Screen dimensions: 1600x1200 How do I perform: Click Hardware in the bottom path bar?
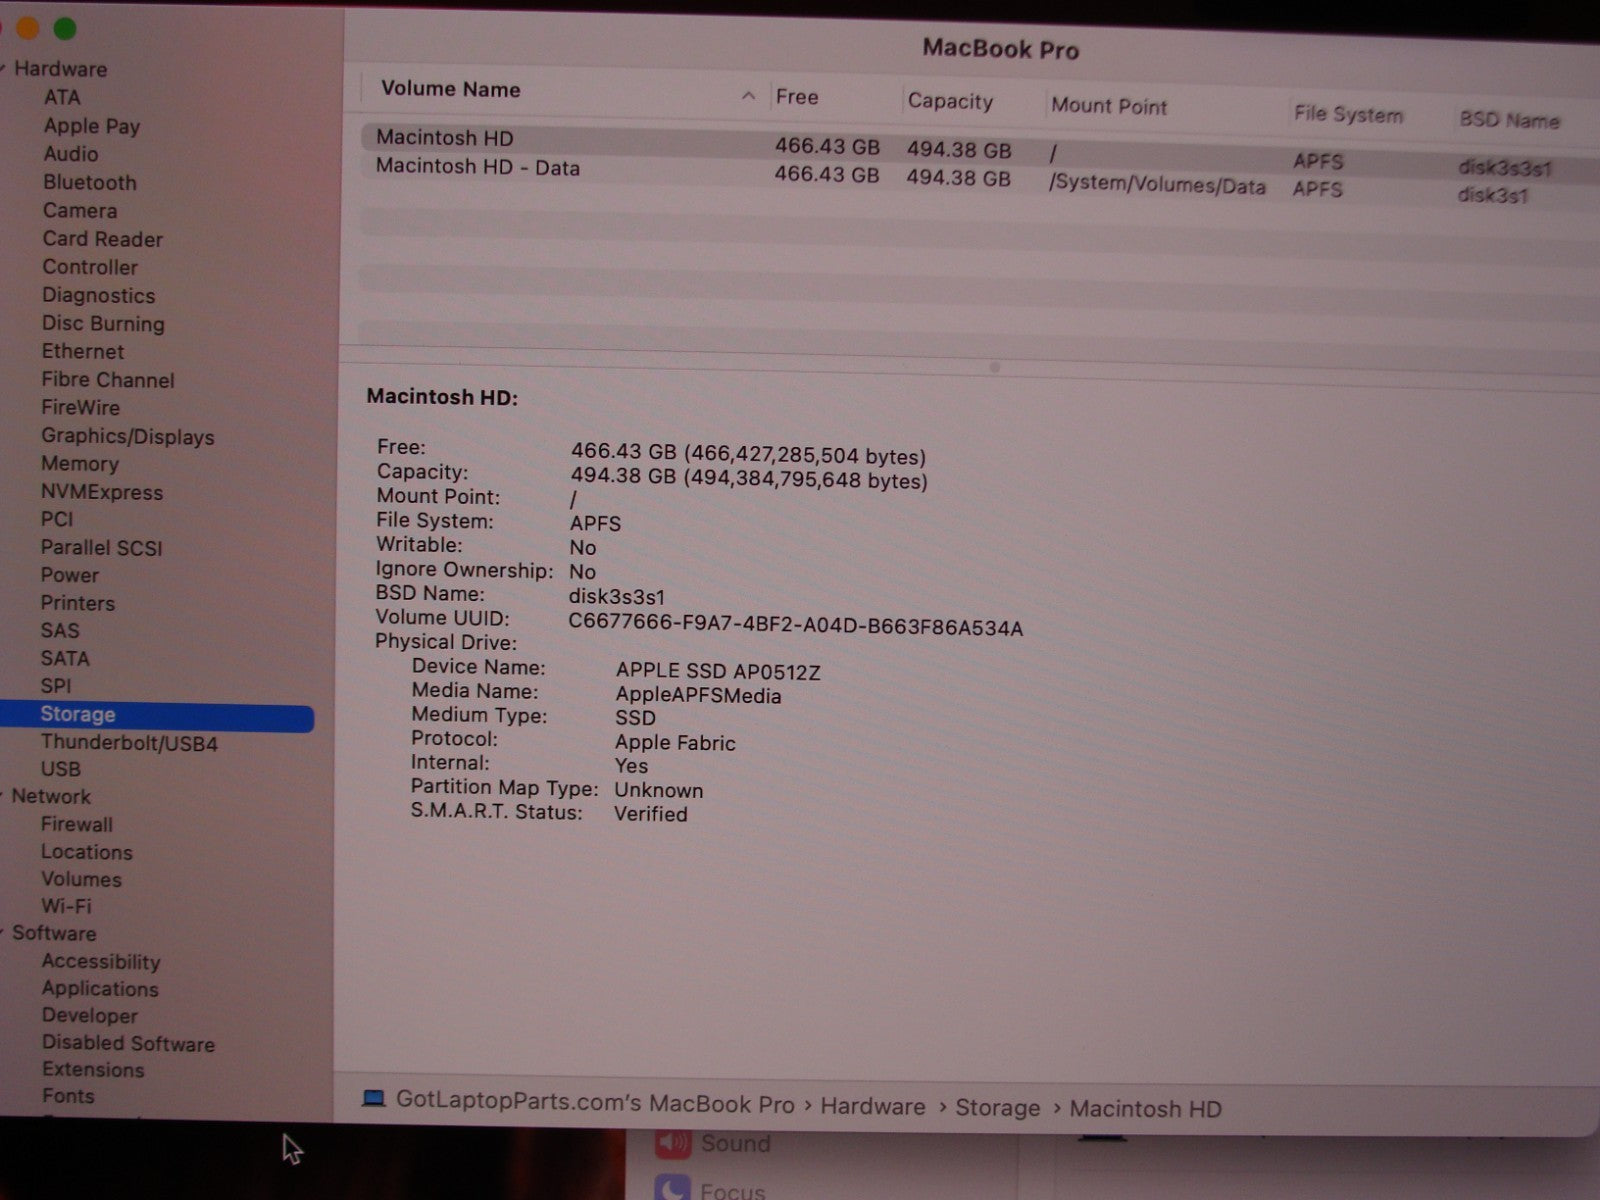pos(872,1106)
